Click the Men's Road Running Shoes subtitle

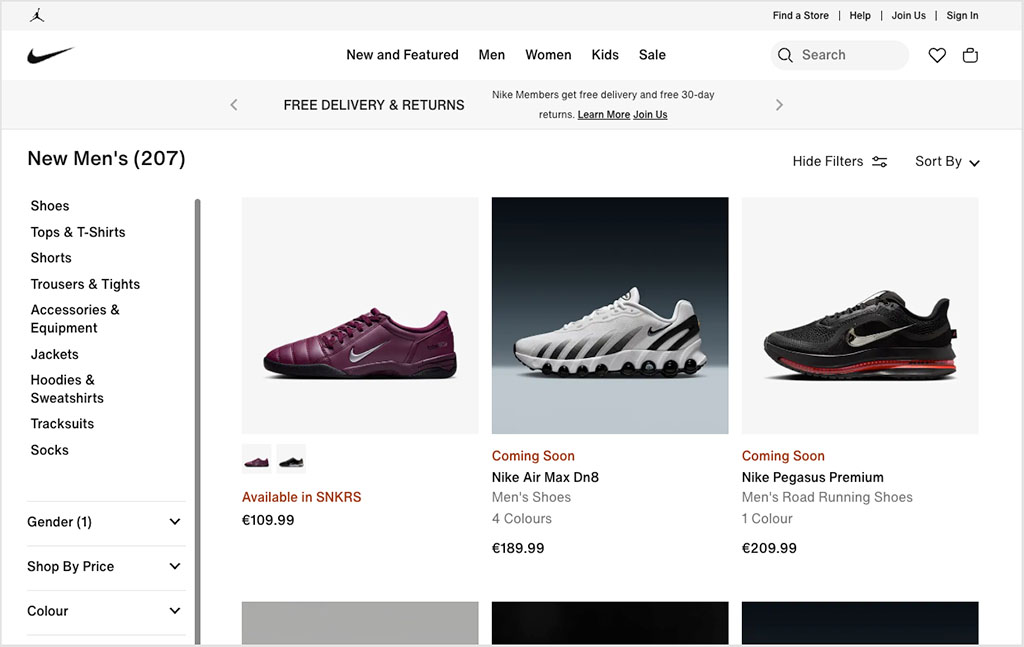(827, 497)
